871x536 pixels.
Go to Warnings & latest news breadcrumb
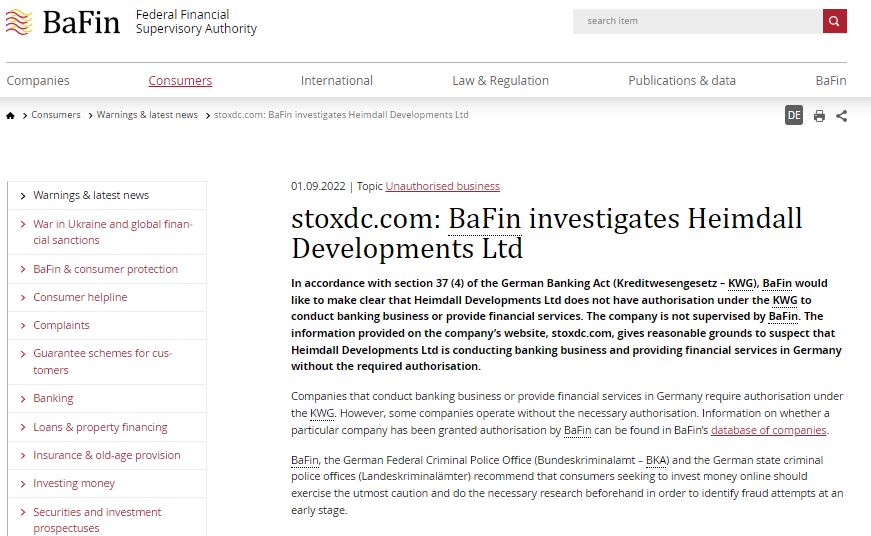[147, 114]
